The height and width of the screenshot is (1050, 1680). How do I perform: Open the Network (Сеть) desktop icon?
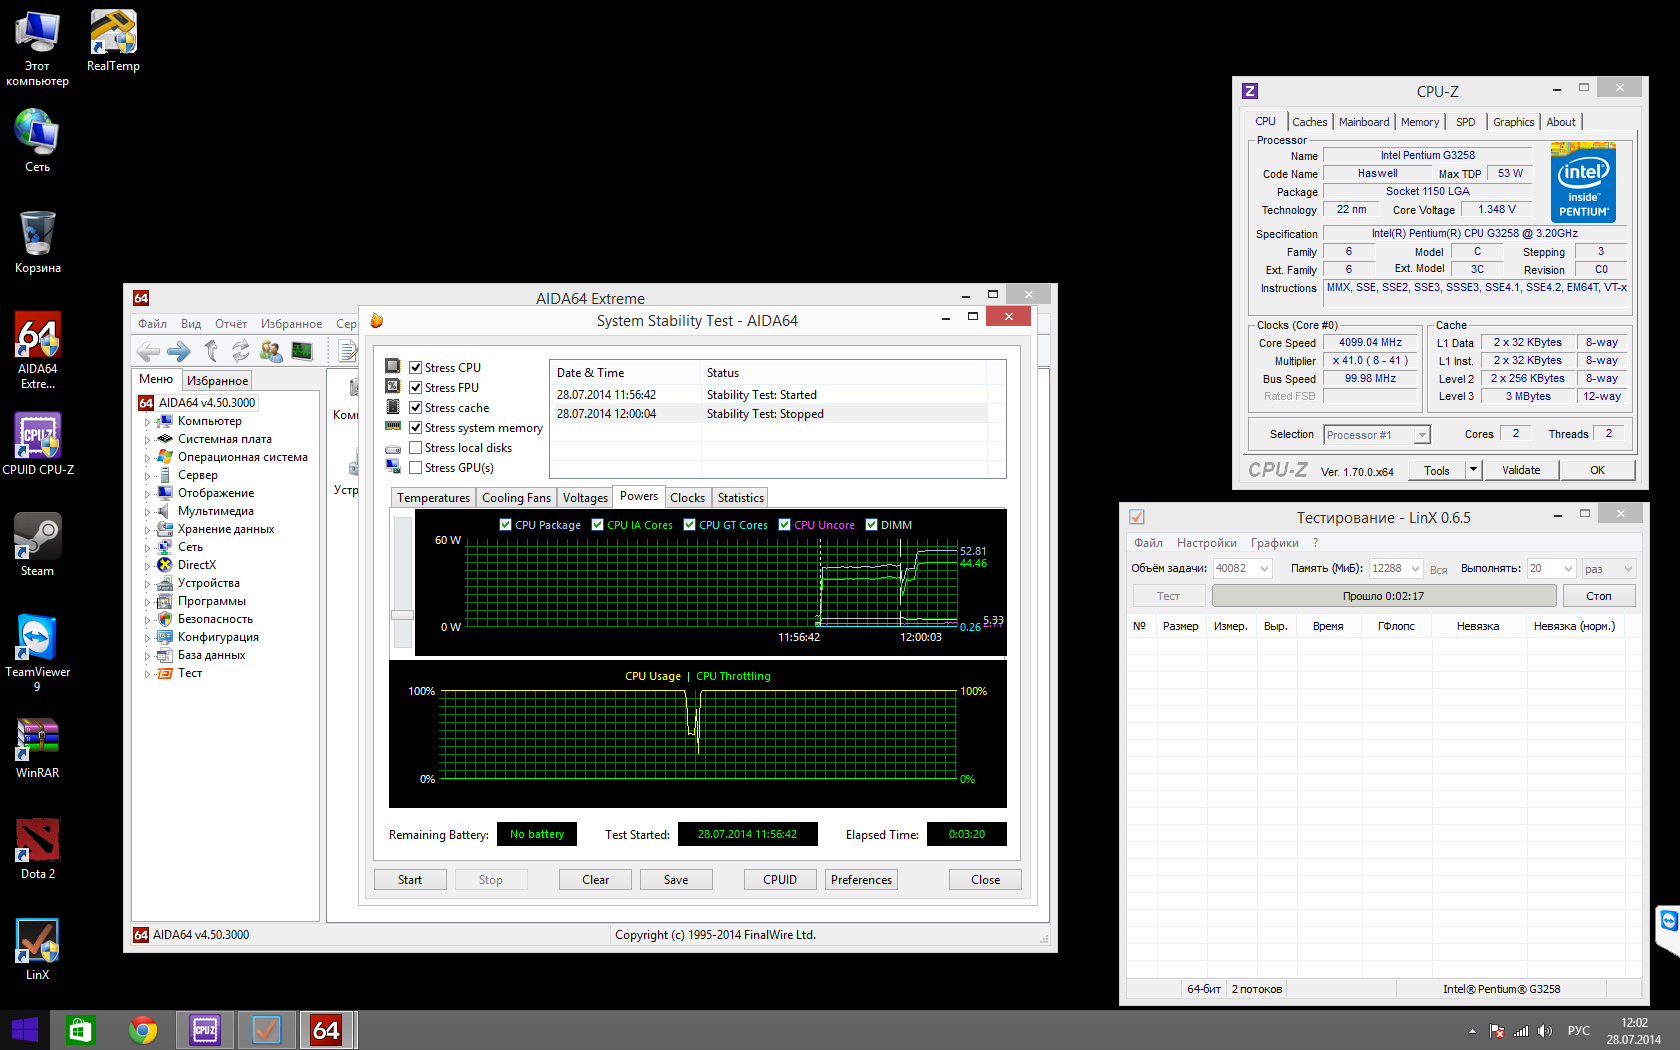pos(37,141)
